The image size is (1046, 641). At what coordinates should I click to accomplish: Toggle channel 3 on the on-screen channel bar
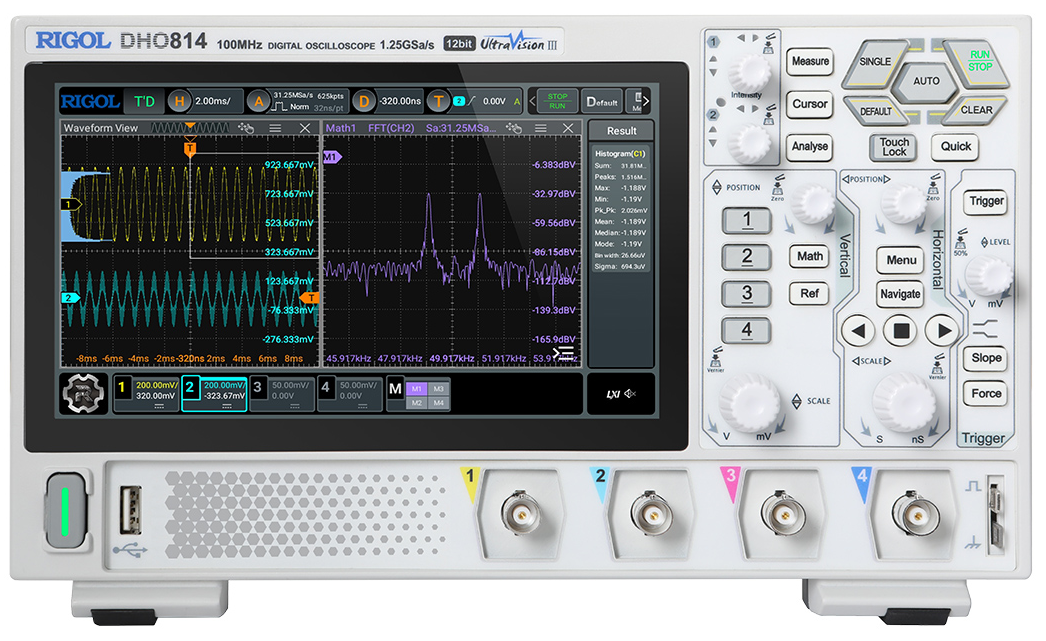pos(282,394)
